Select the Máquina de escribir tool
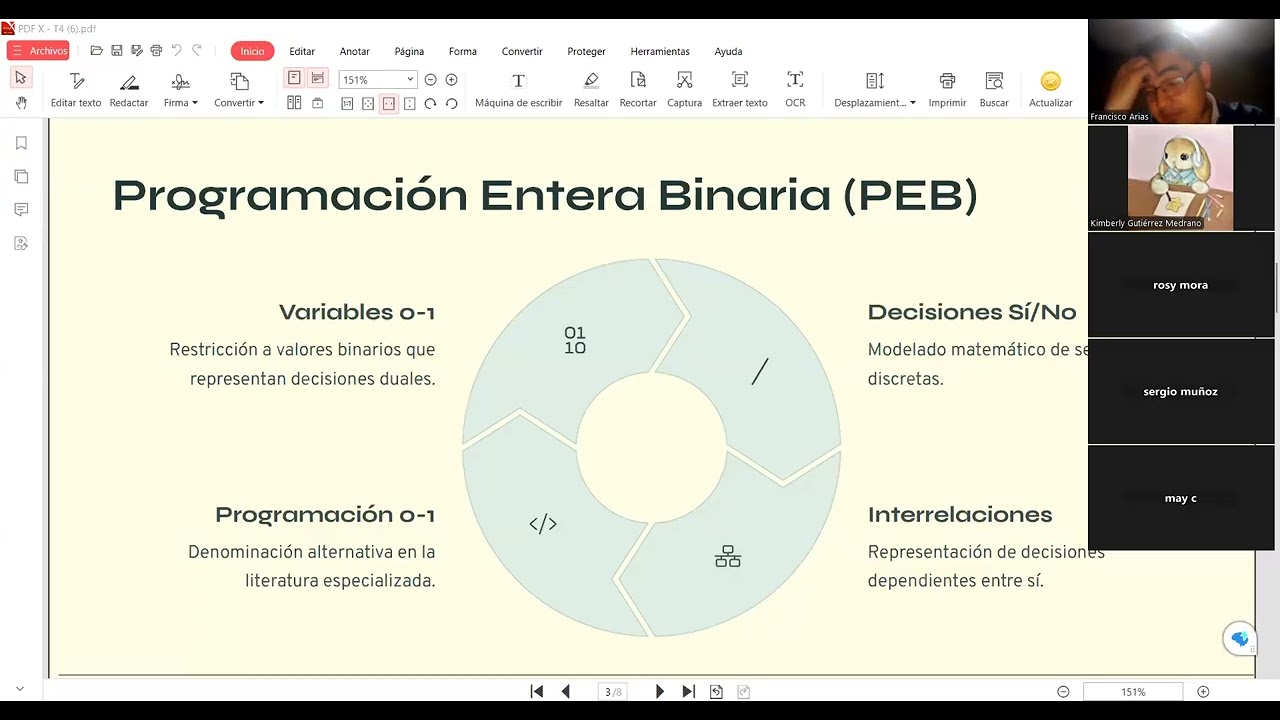1280x720 pixels. 518,90
